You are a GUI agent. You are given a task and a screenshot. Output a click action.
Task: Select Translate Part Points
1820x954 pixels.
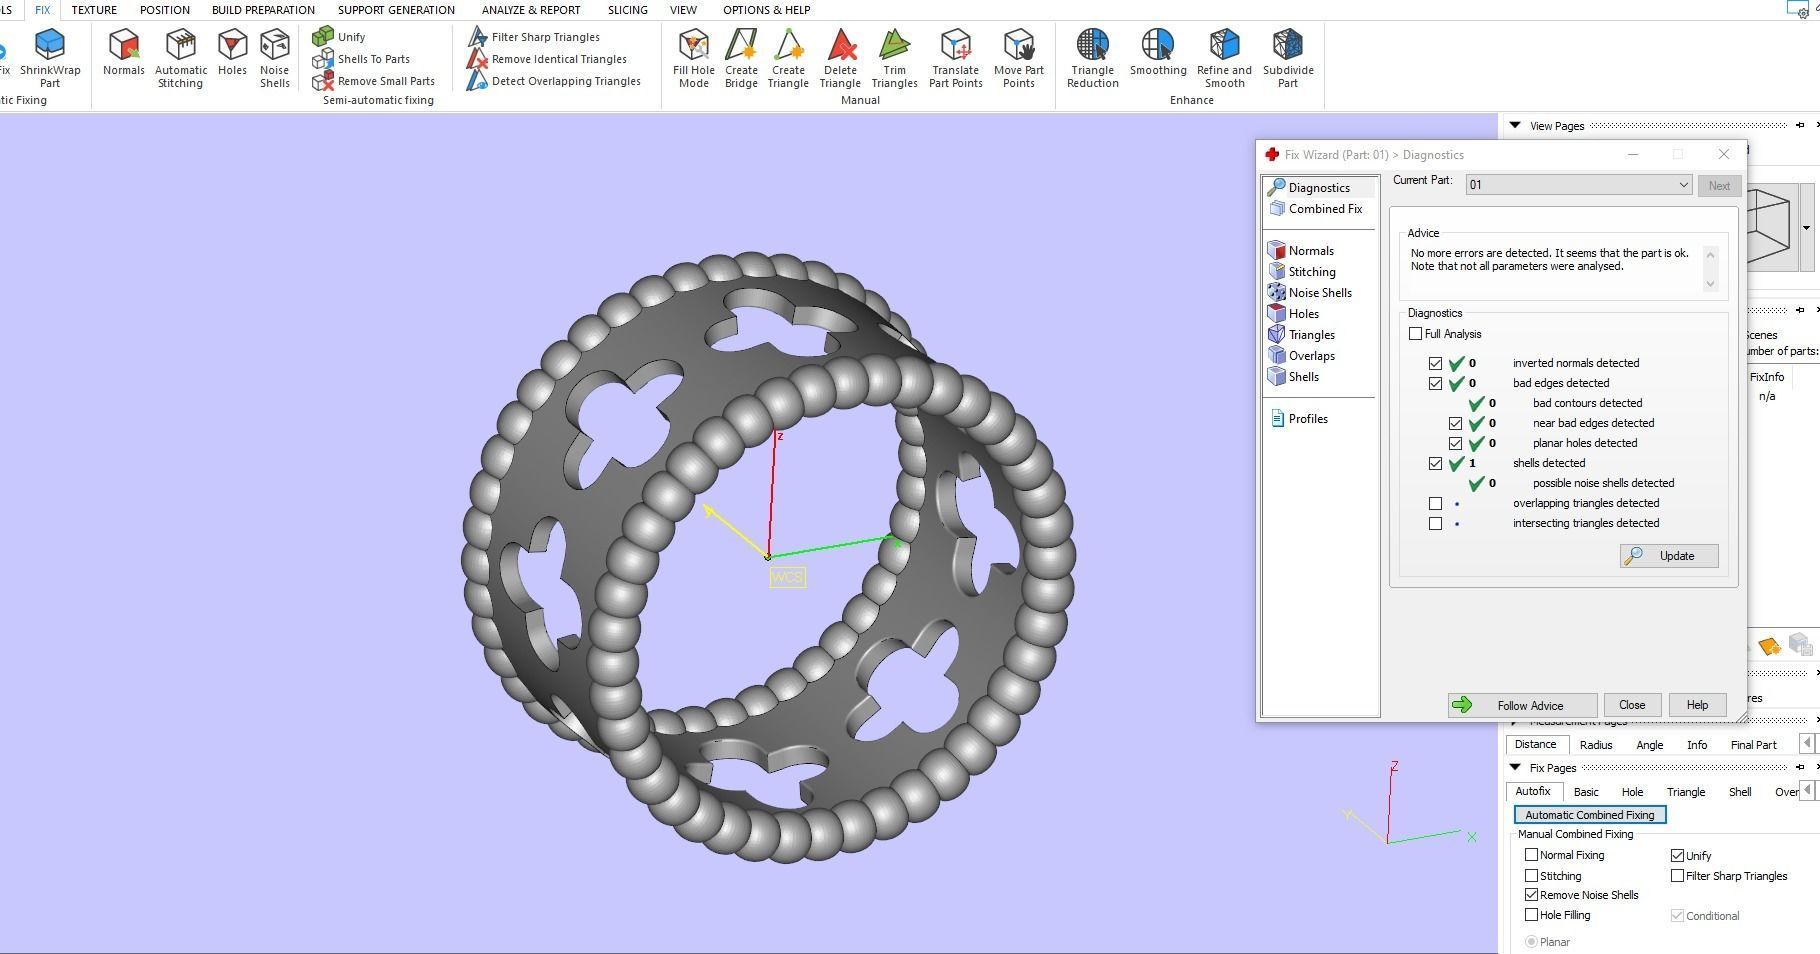[955, 58]
